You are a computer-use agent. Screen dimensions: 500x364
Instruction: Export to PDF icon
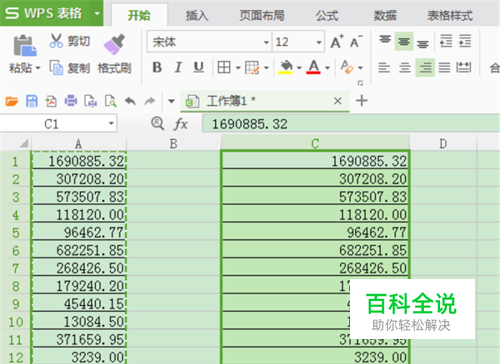[x=51, y=101]
